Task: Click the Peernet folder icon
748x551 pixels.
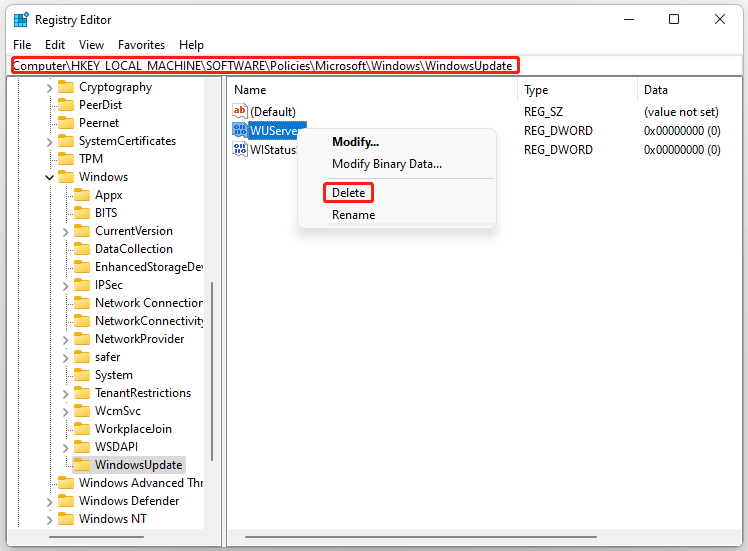Action: click(66, 123)
